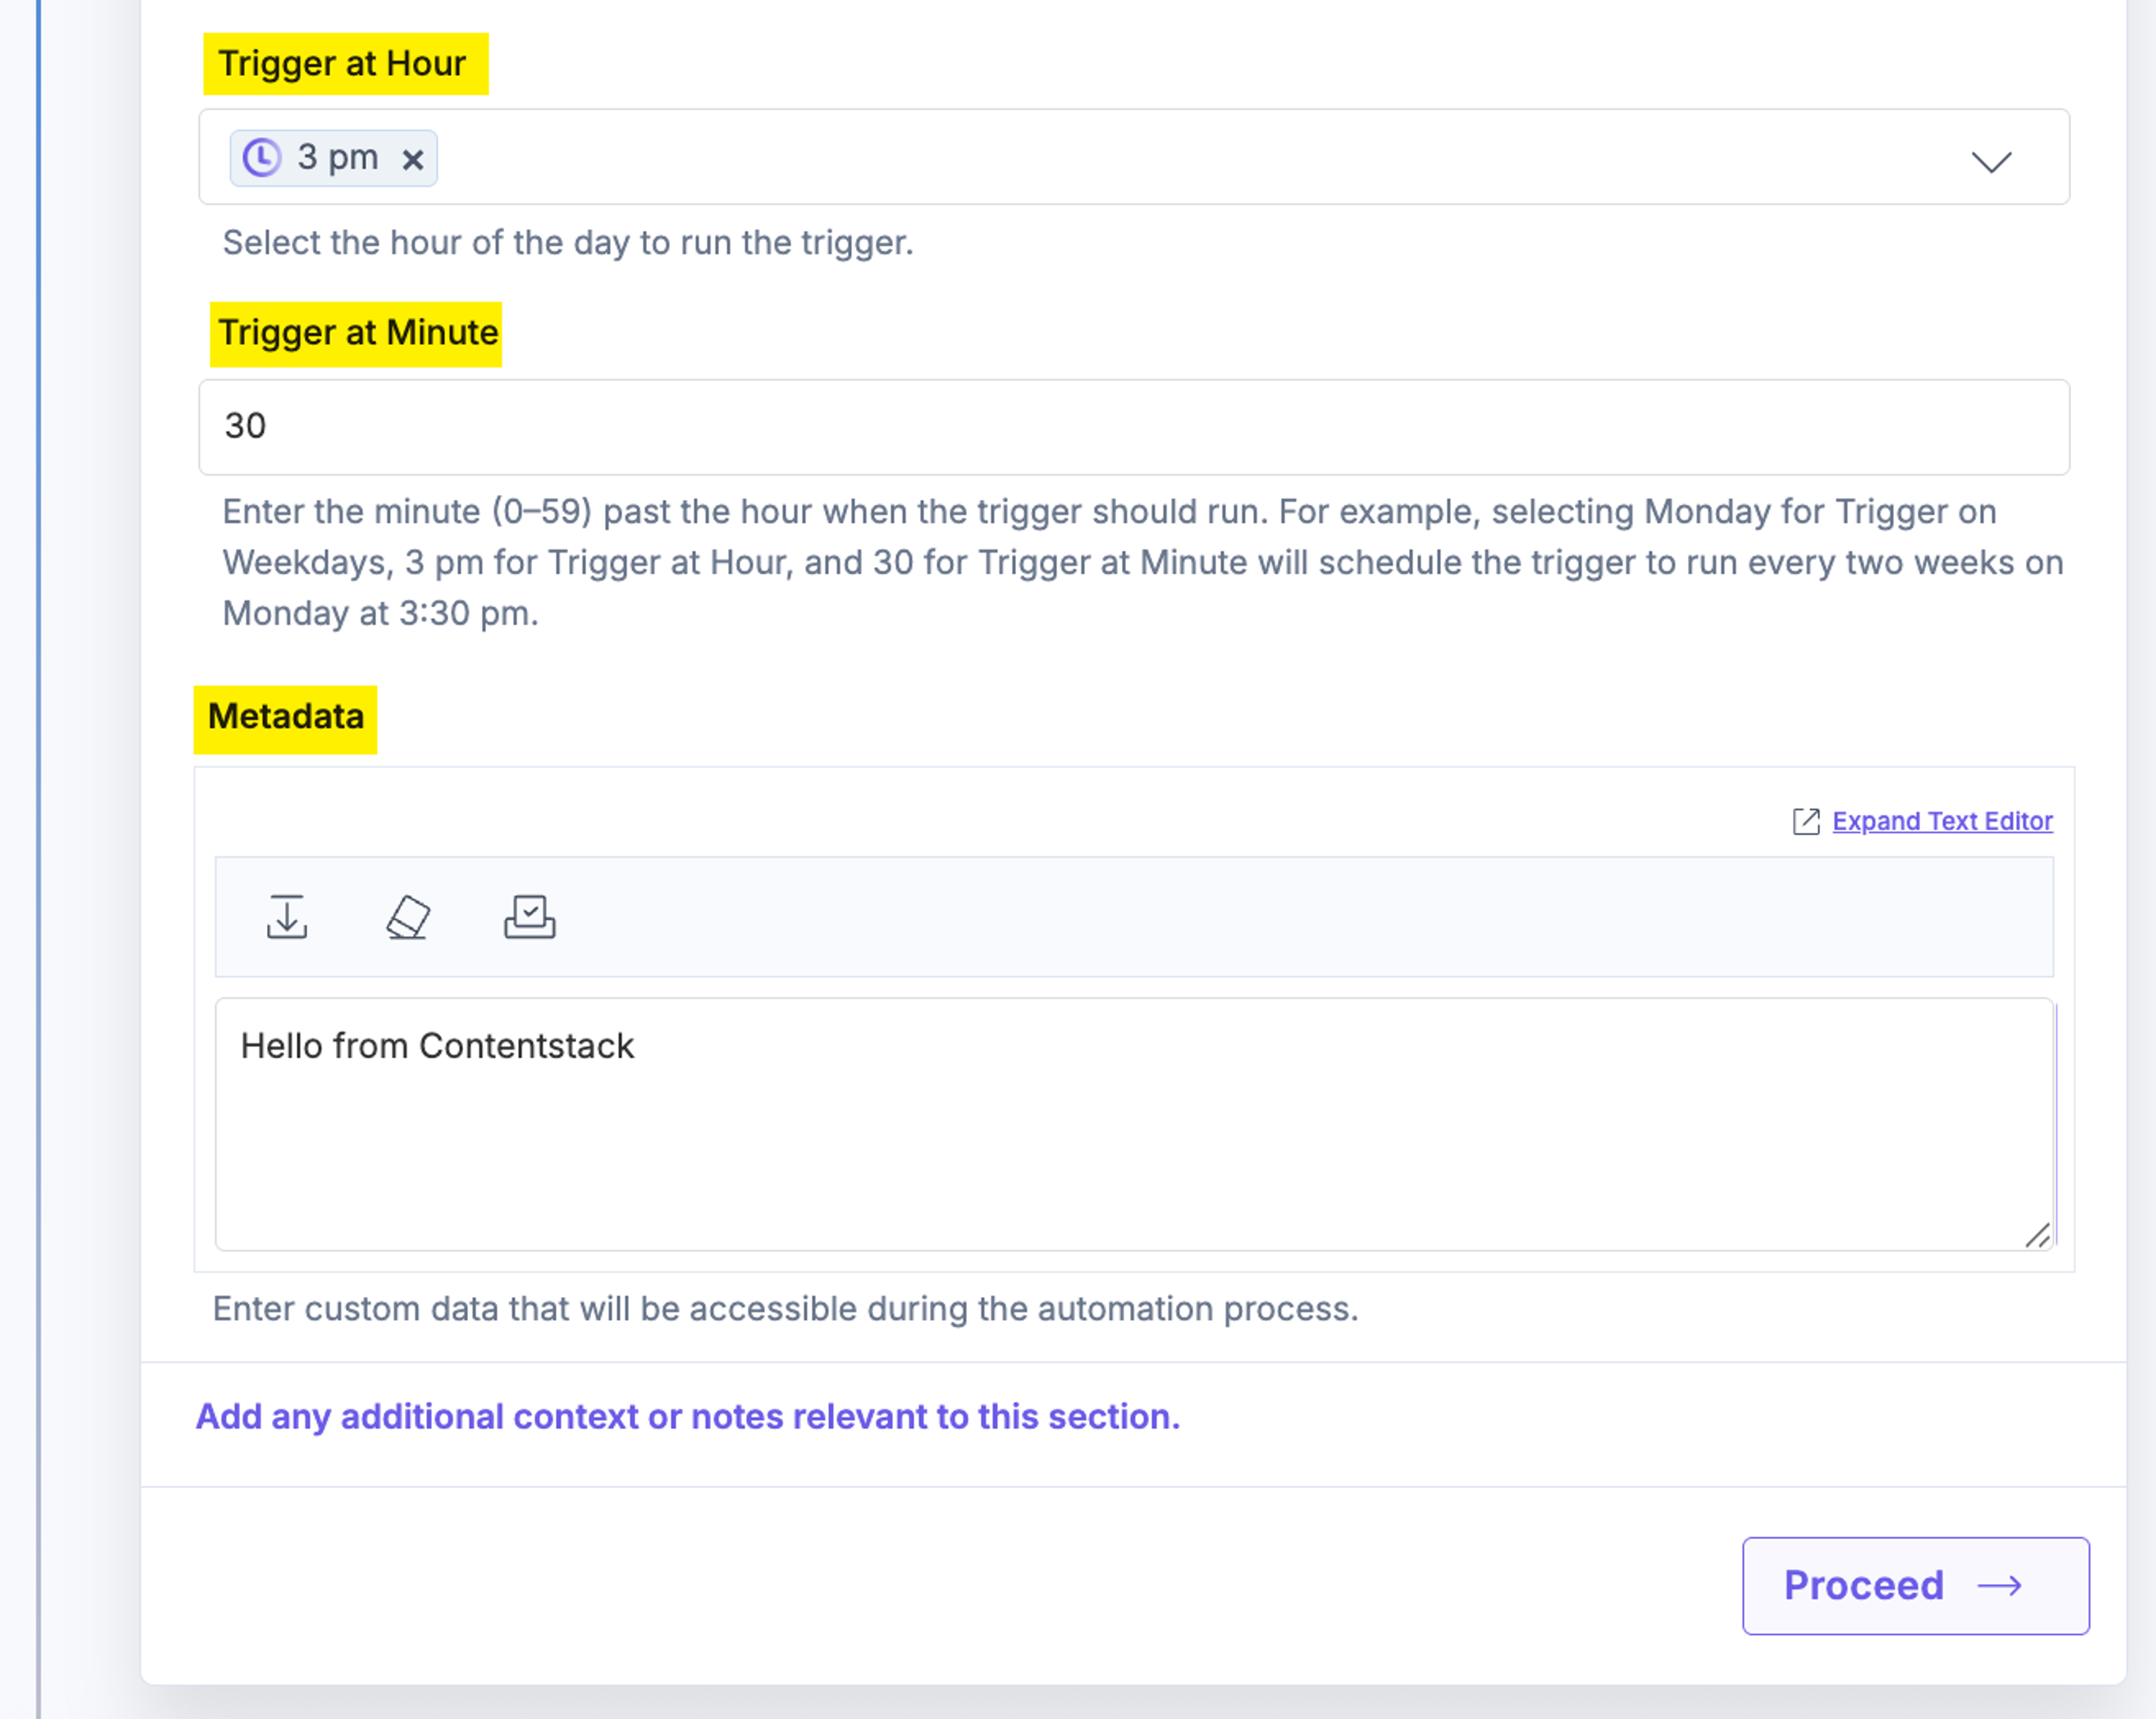Click inside the Metadata text area
This screenshot has width=2156, height=1719.
tap(1134, 1124)
